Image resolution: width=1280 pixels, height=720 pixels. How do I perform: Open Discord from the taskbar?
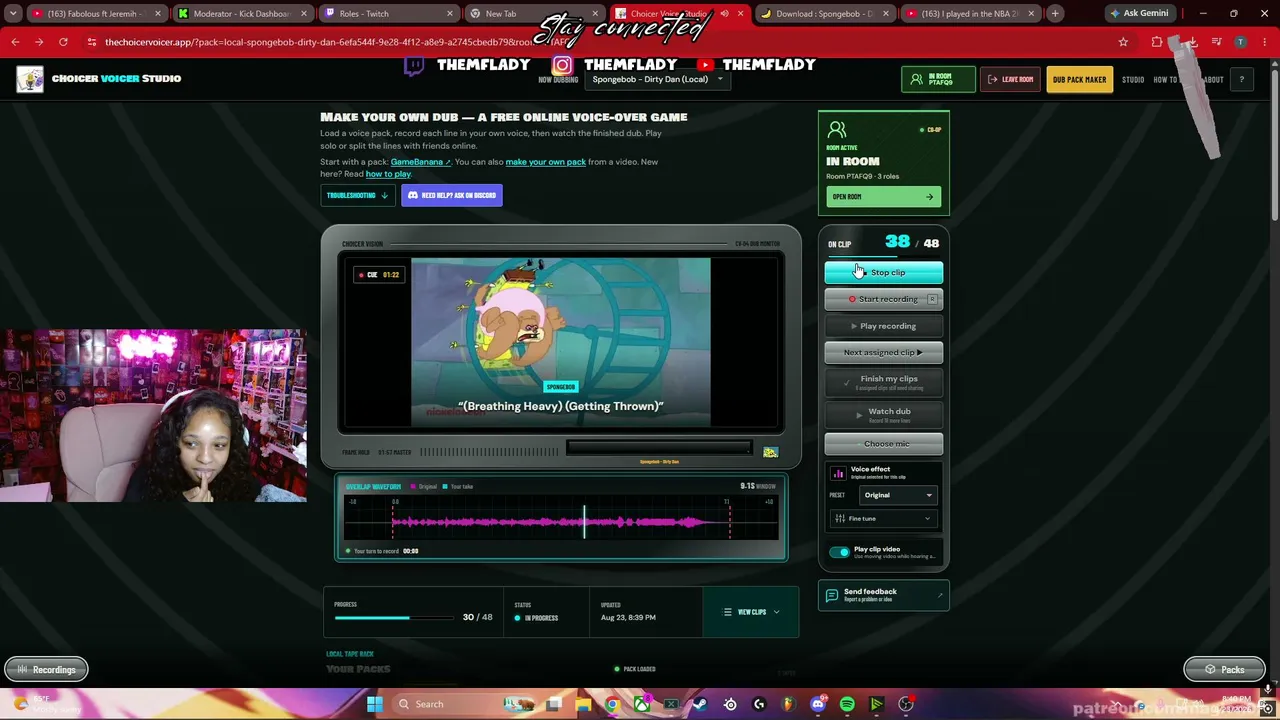tap(818, 704)
